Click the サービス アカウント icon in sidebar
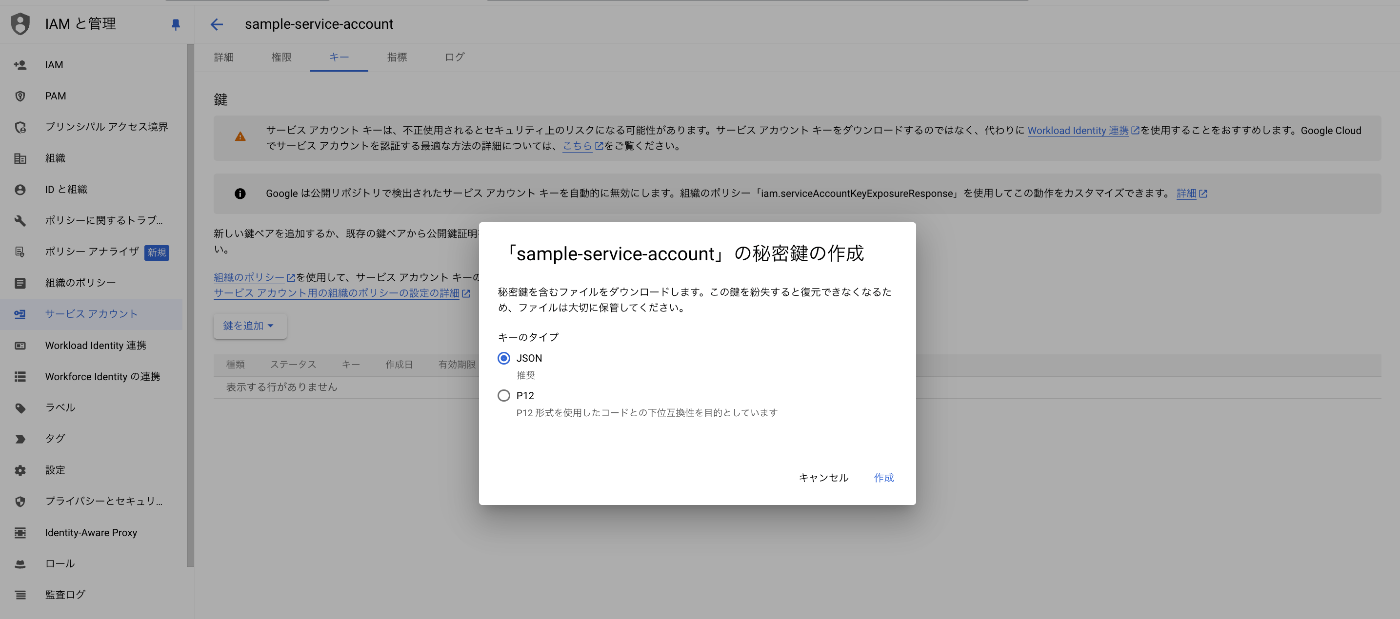This screenshot has width=1400, height=619. click(x=20, y=314)
